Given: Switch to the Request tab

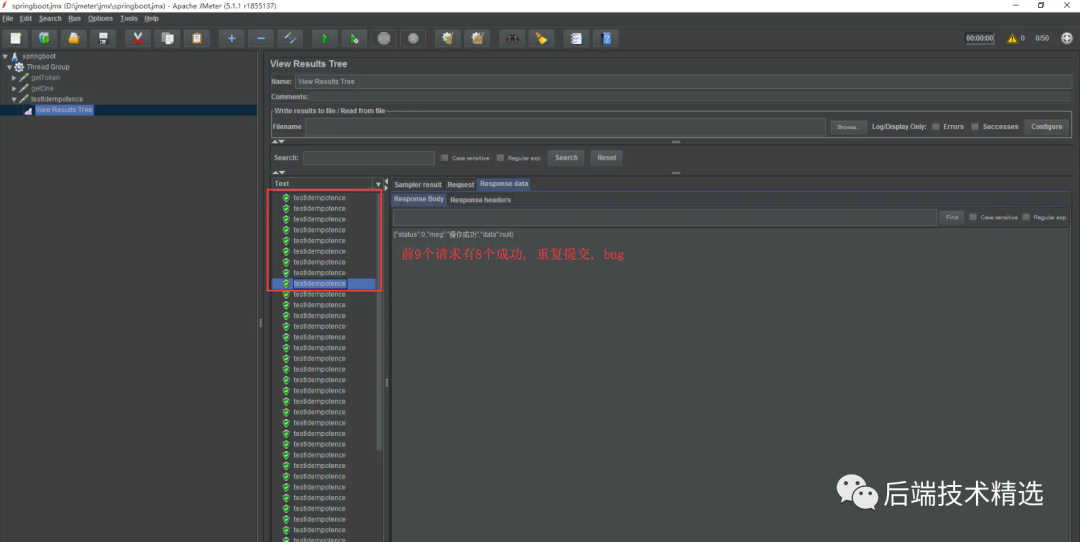Looking at the screenshot, I should click(460, 185).
